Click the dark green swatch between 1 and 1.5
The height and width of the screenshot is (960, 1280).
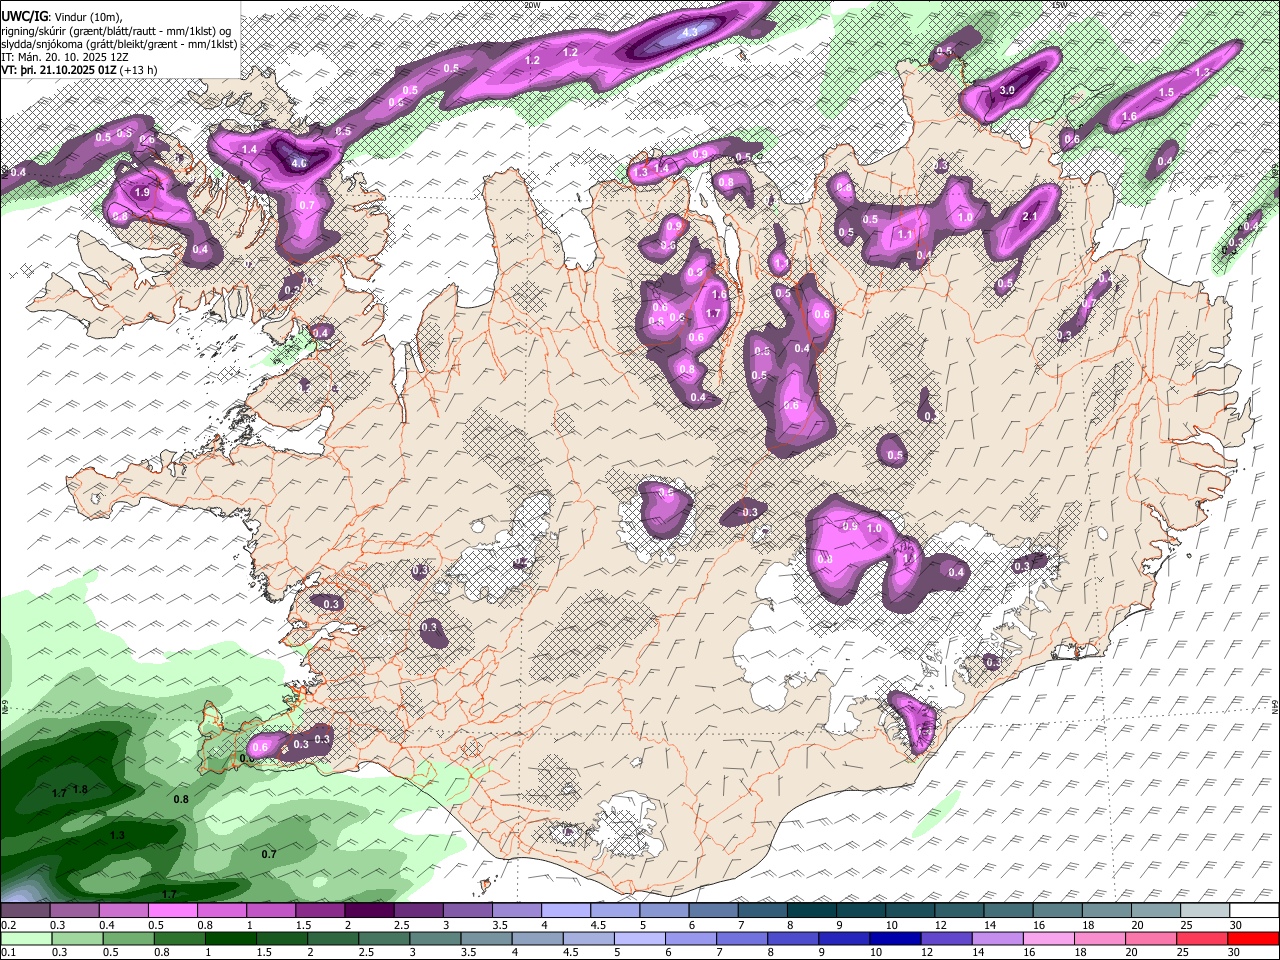tap(230, 938)
